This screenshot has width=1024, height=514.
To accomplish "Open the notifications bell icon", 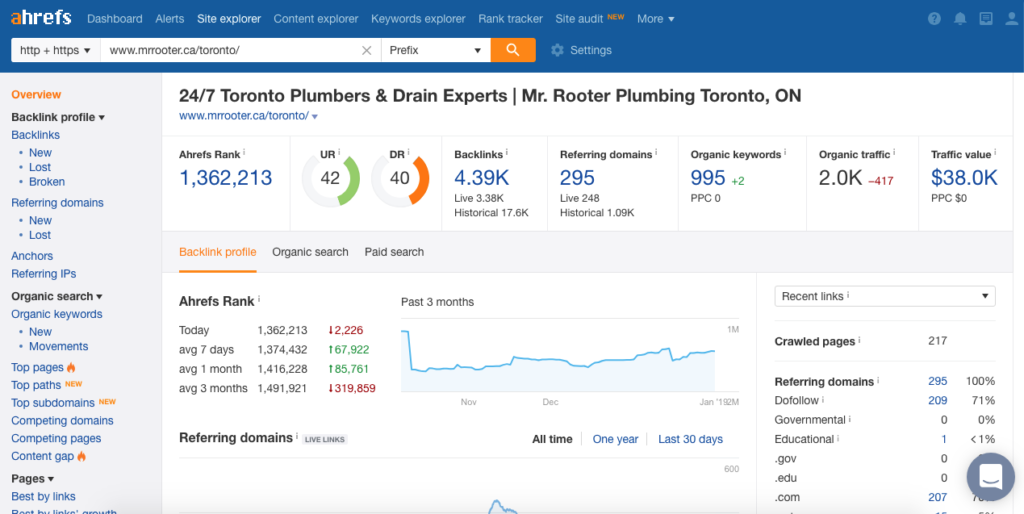I will (x=960, y=19).
